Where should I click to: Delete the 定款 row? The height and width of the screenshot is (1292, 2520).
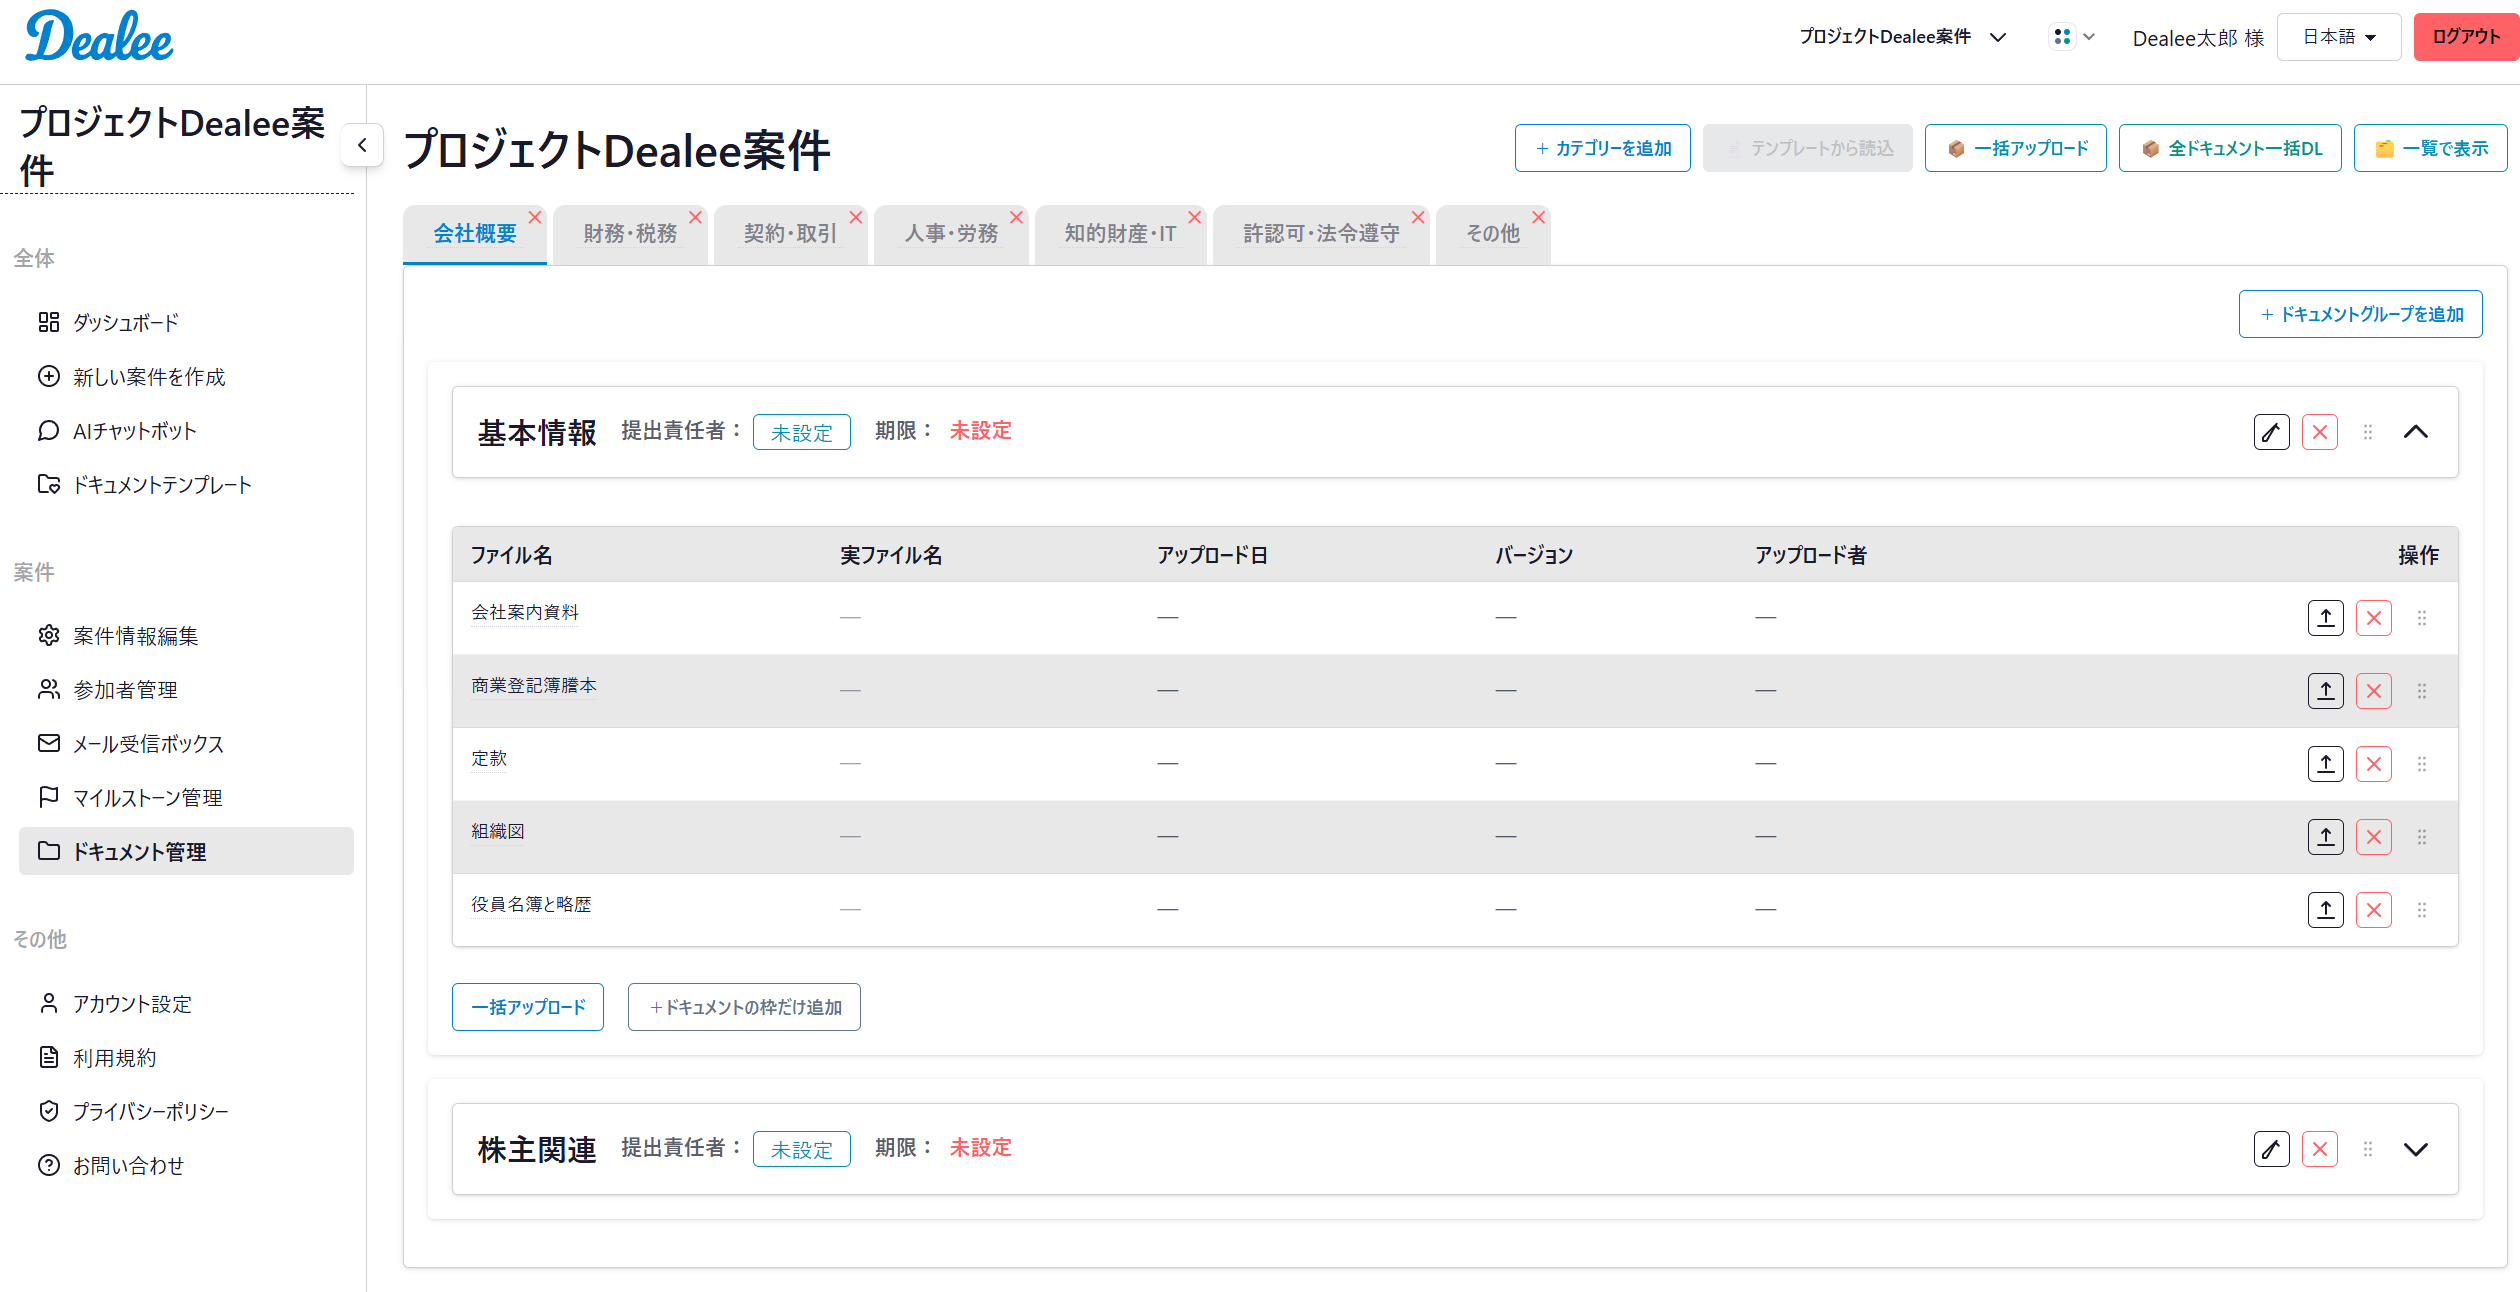pyautogui.click(x=2374, y=764)
